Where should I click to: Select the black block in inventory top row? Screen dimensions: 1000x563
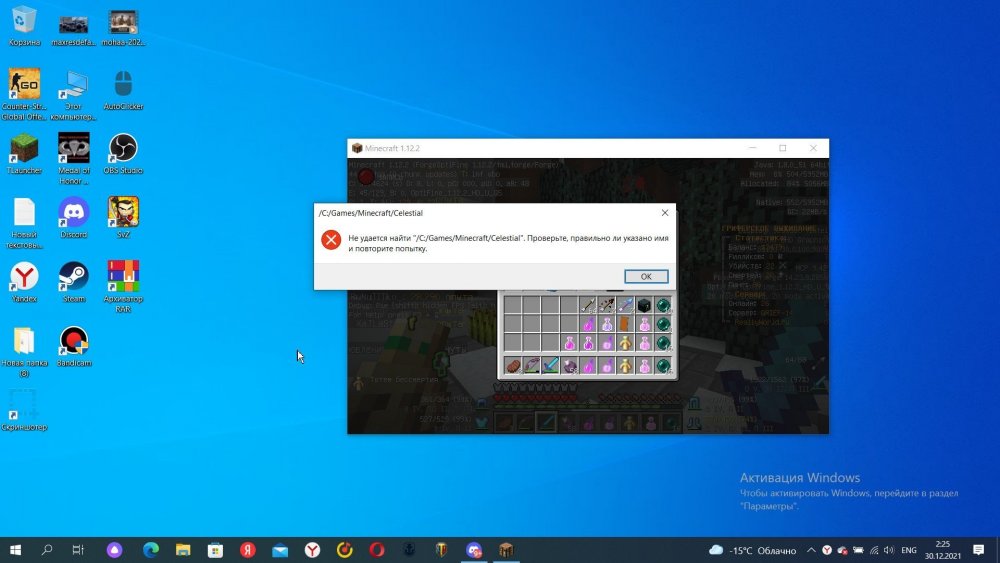point(644,305)
